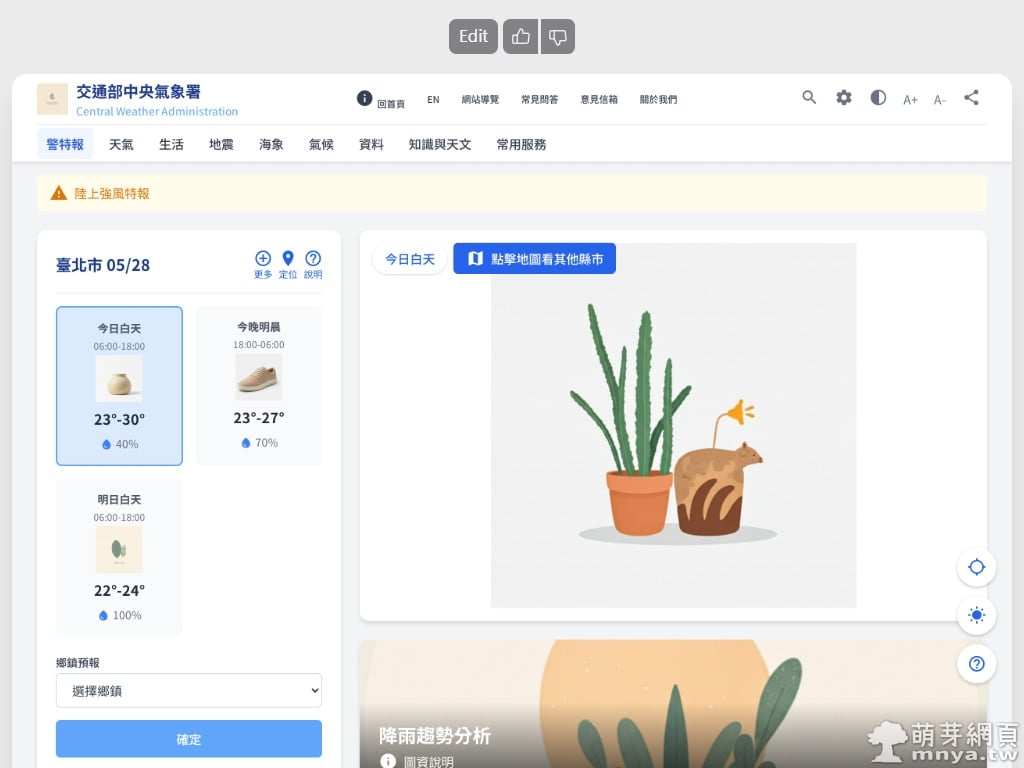Click the floating question mark help button
Viewport: 1024px width, 768px height.
tap(976, 663)
